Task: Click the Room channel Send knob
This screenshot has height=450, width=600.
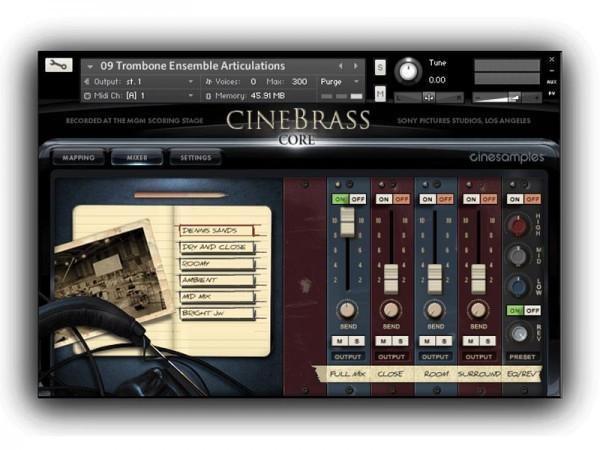Action: (435, 310)
